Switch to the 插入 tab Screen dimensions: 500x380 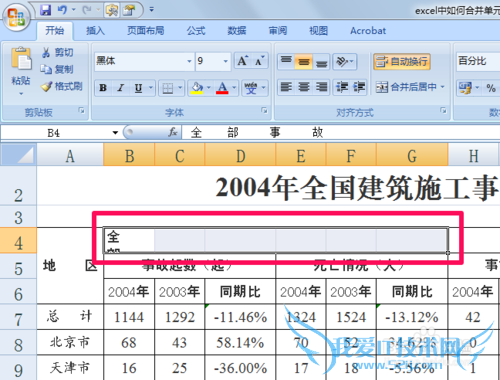click(x=95, y=31)
